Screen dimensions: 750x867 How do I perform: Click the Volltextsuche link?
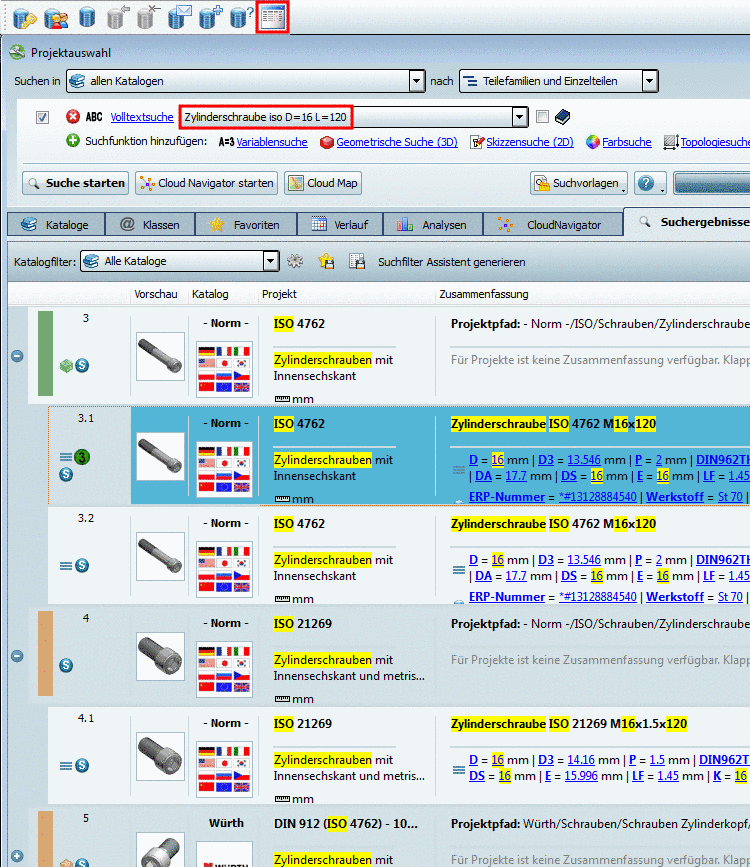[x=142, y=117]
